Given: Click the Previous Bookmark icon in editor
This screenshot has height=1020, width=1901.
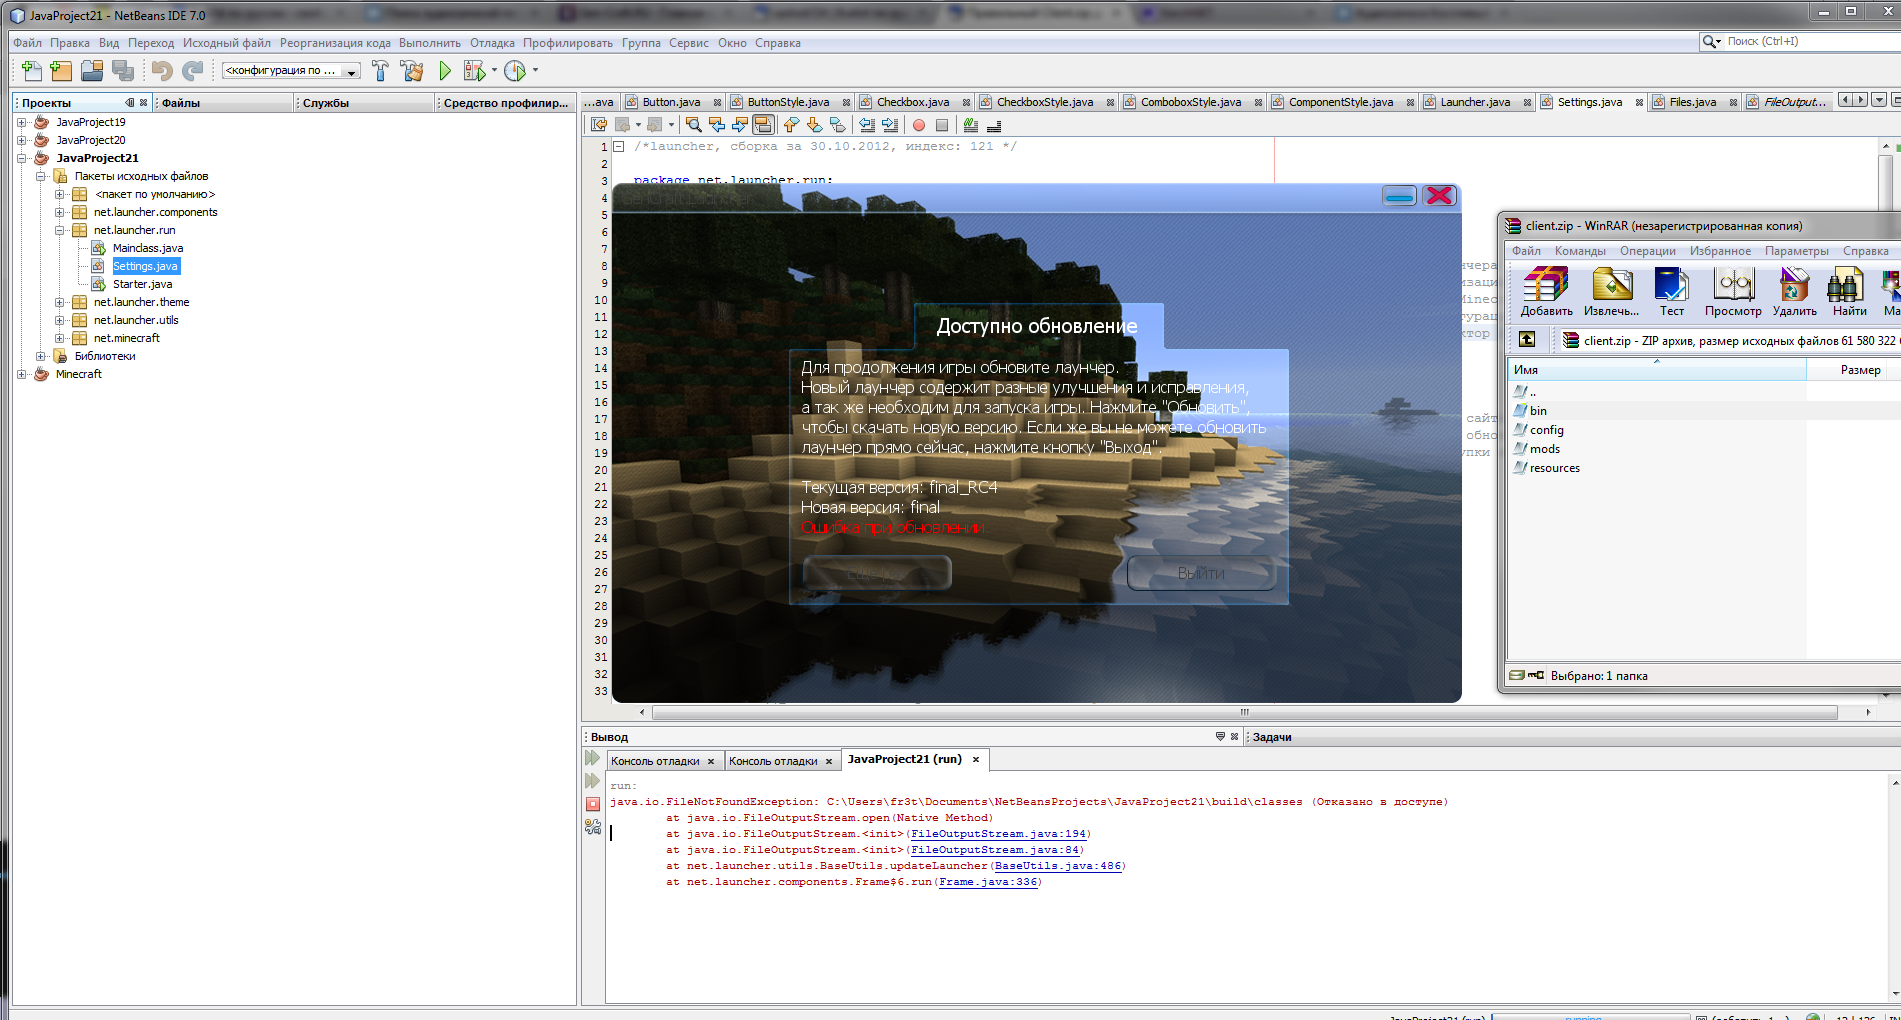Looking at the screenshot, I should click(791, 125).
